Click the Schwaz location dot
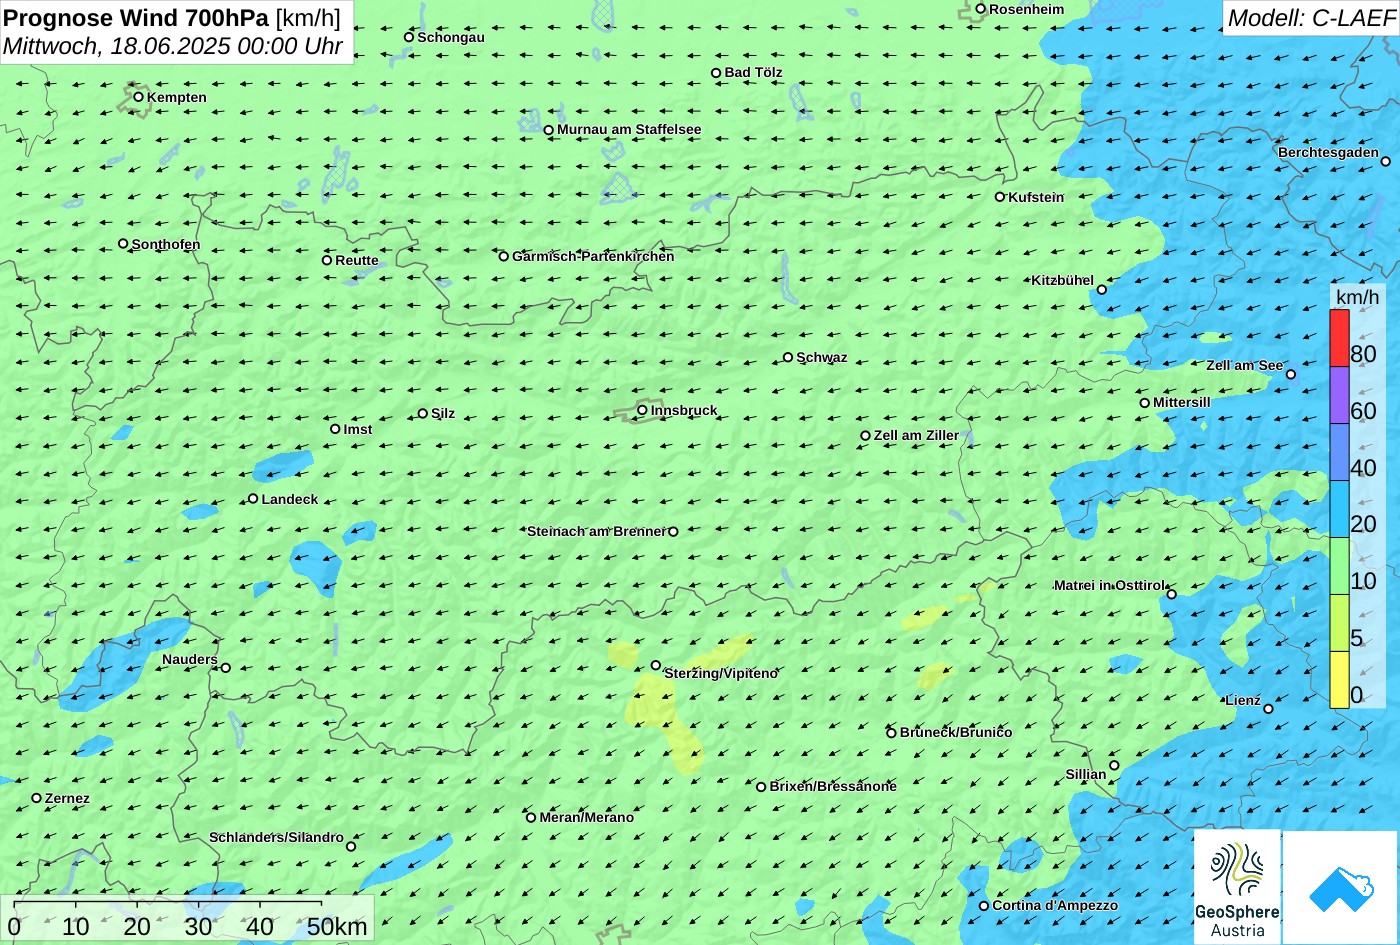 (788, 357)
